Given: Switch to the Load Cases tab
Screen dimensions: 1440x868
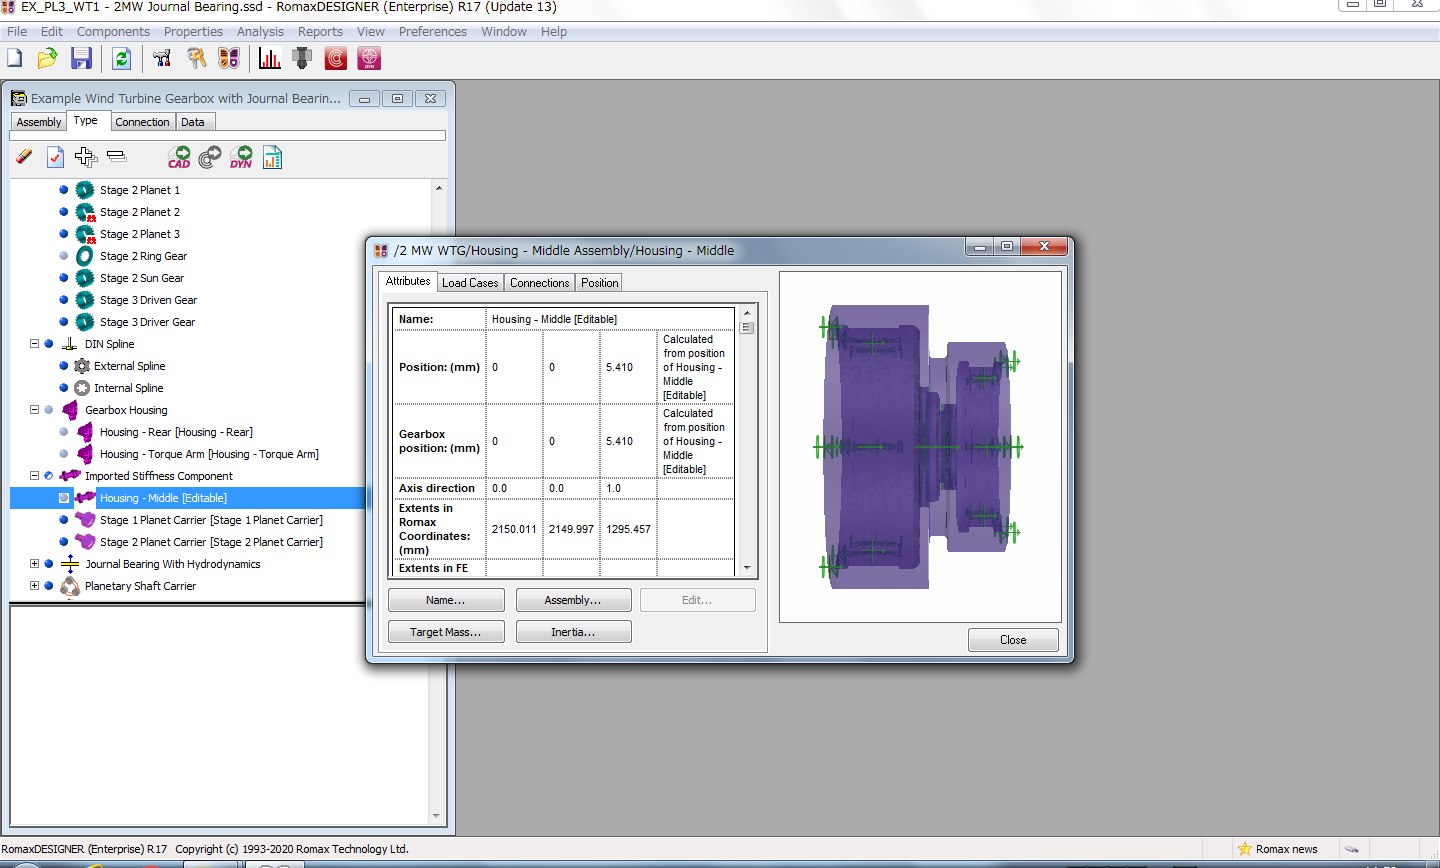Looking at the screenshot, I should point(470,283).
